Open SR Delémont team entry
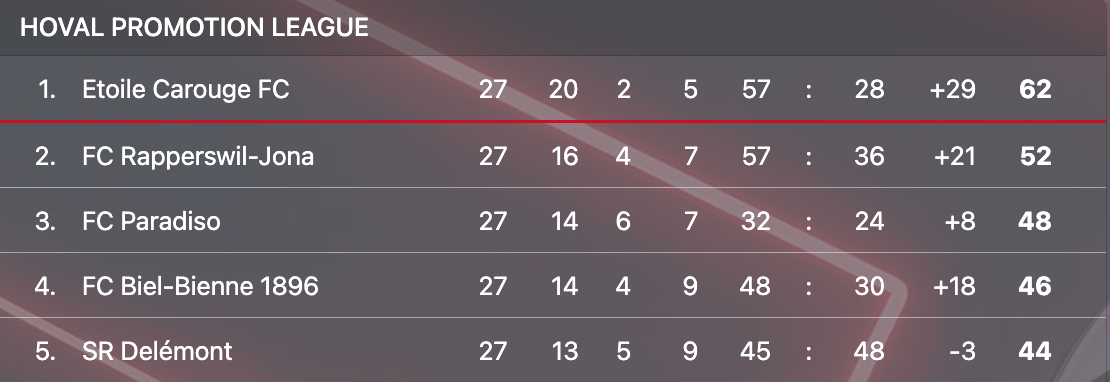The image size is (1110, 382). tap(157, 352)
